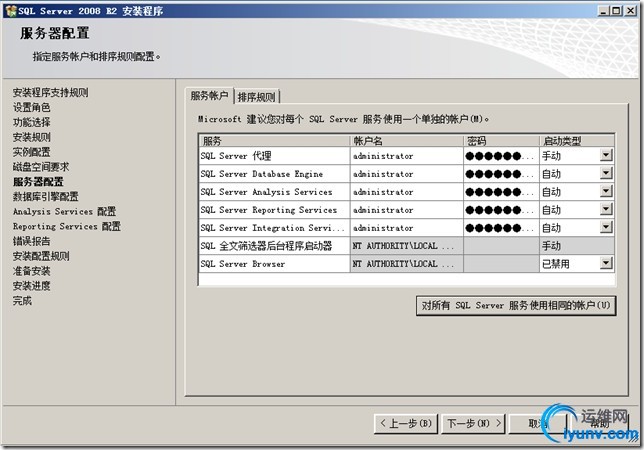
Task: Click password field for Reporting Services
Action: [x=501, y=210]
